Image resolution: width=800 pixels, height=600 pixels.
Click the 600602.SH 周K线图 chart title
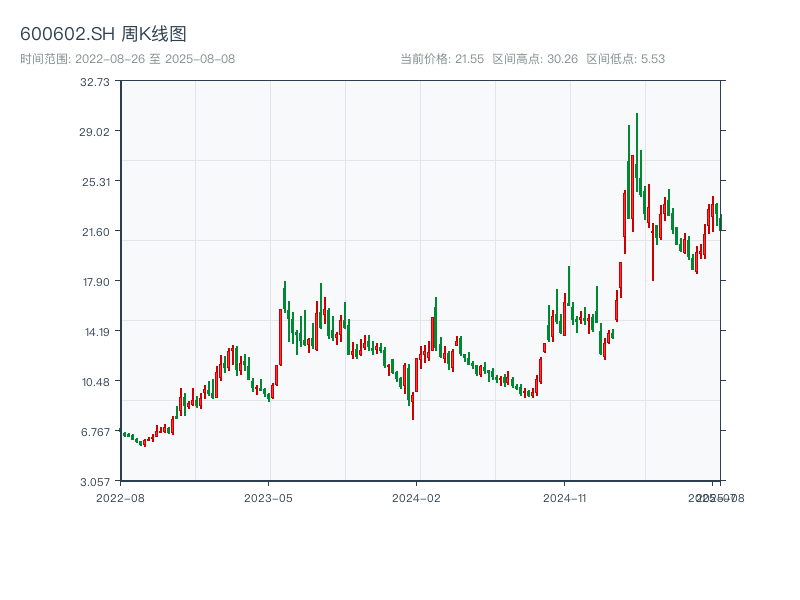pos(103,35)
